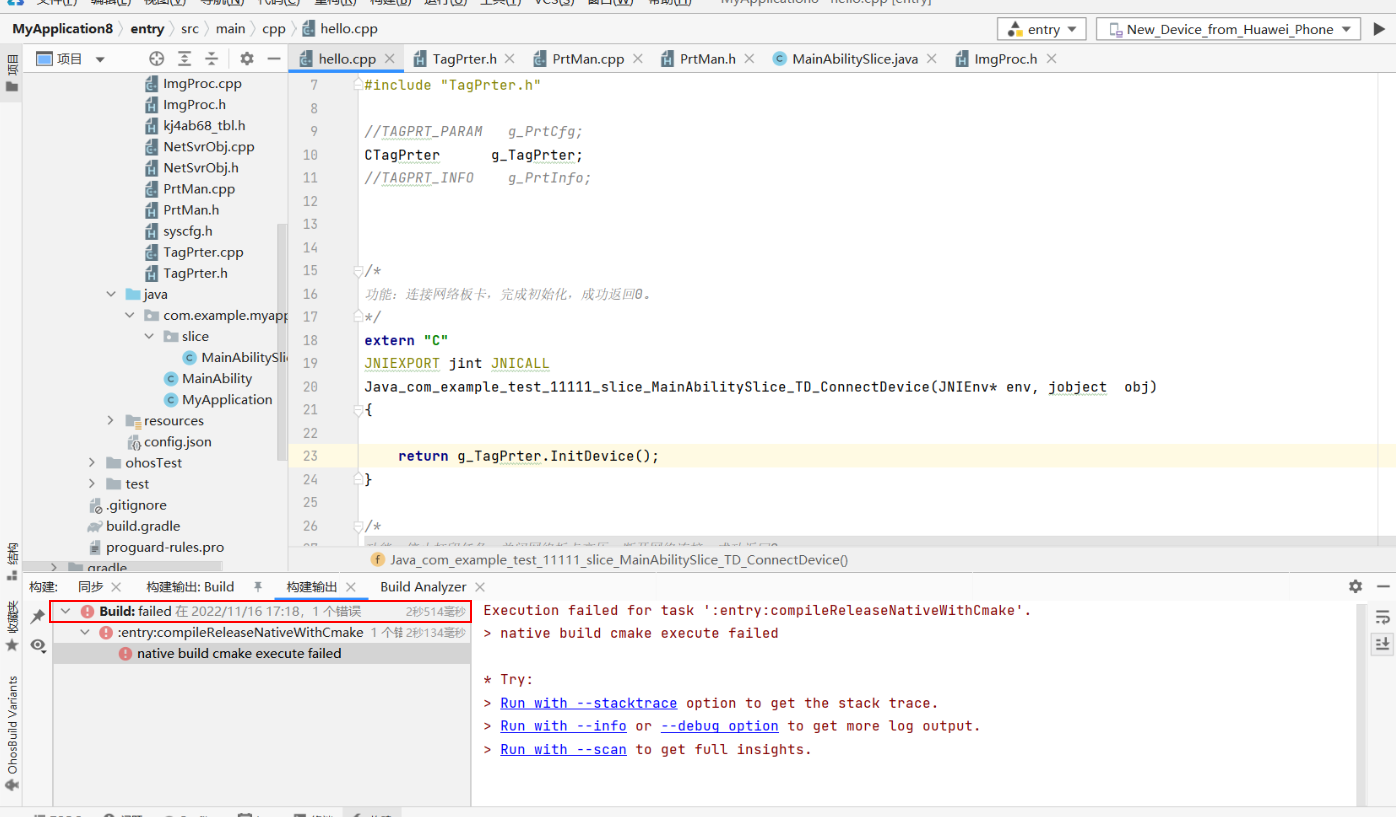Pin the build output tab

pyautogui.click(x=257, y=587)
